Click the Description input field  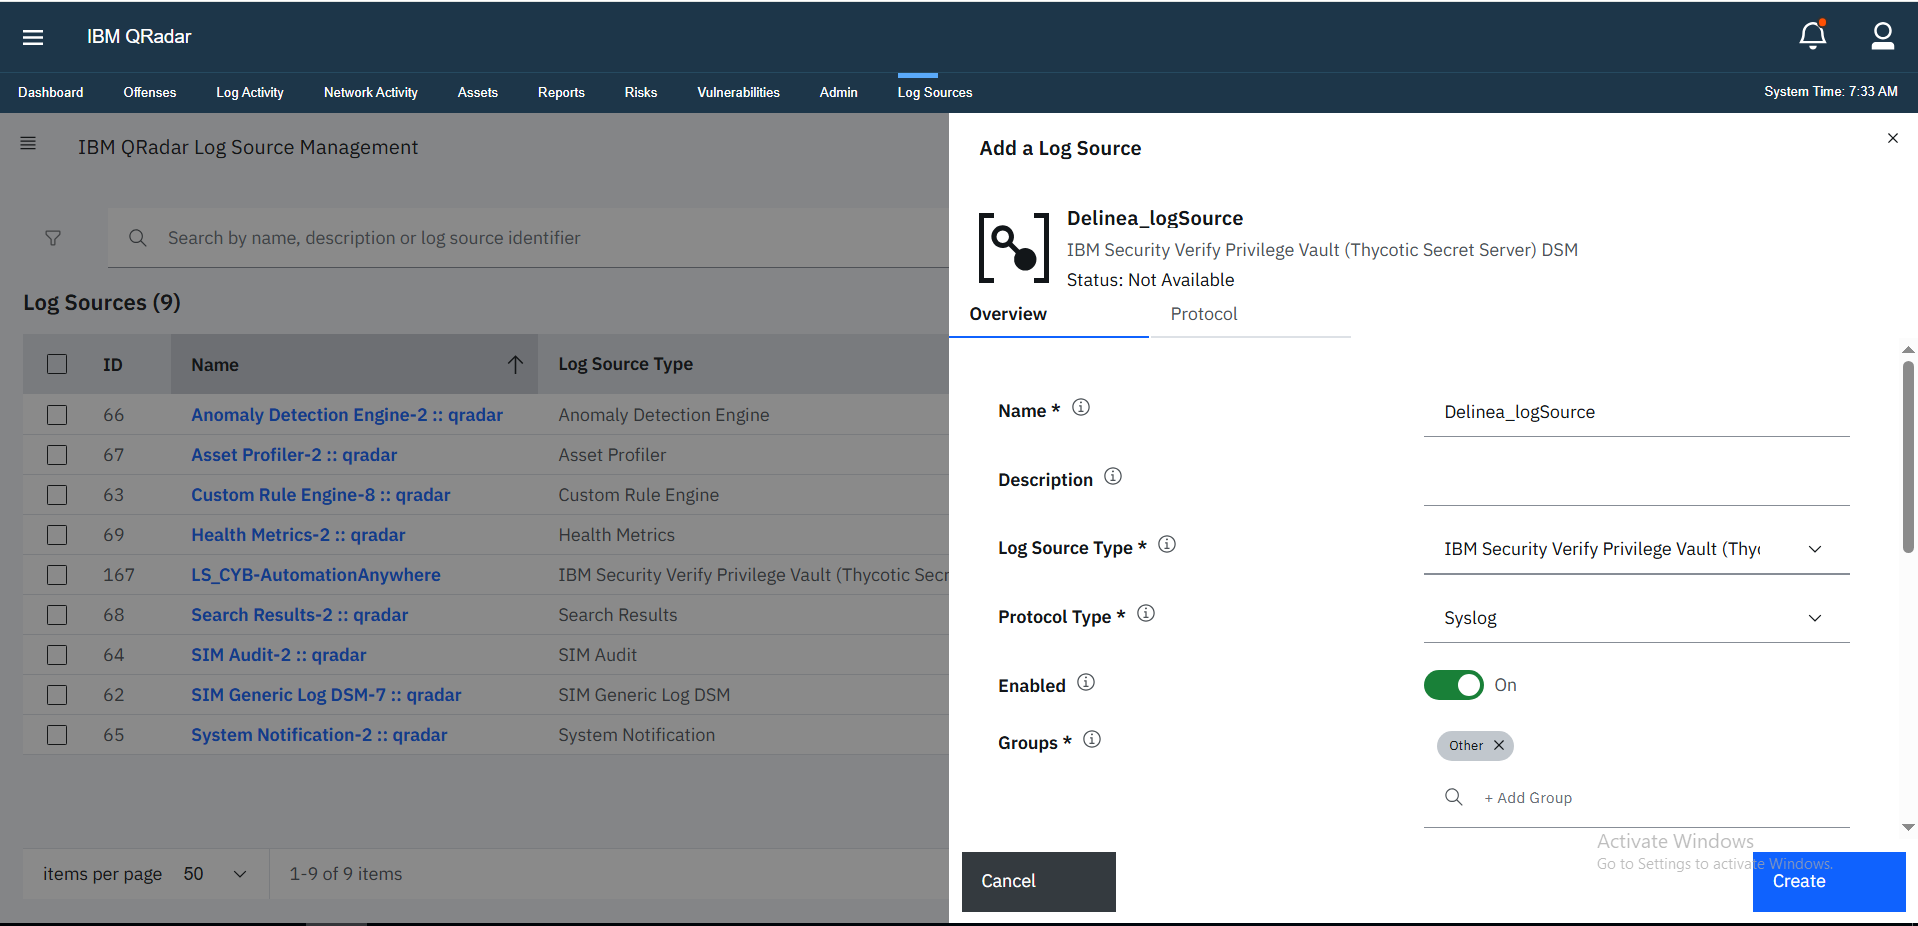(1635, 482)
